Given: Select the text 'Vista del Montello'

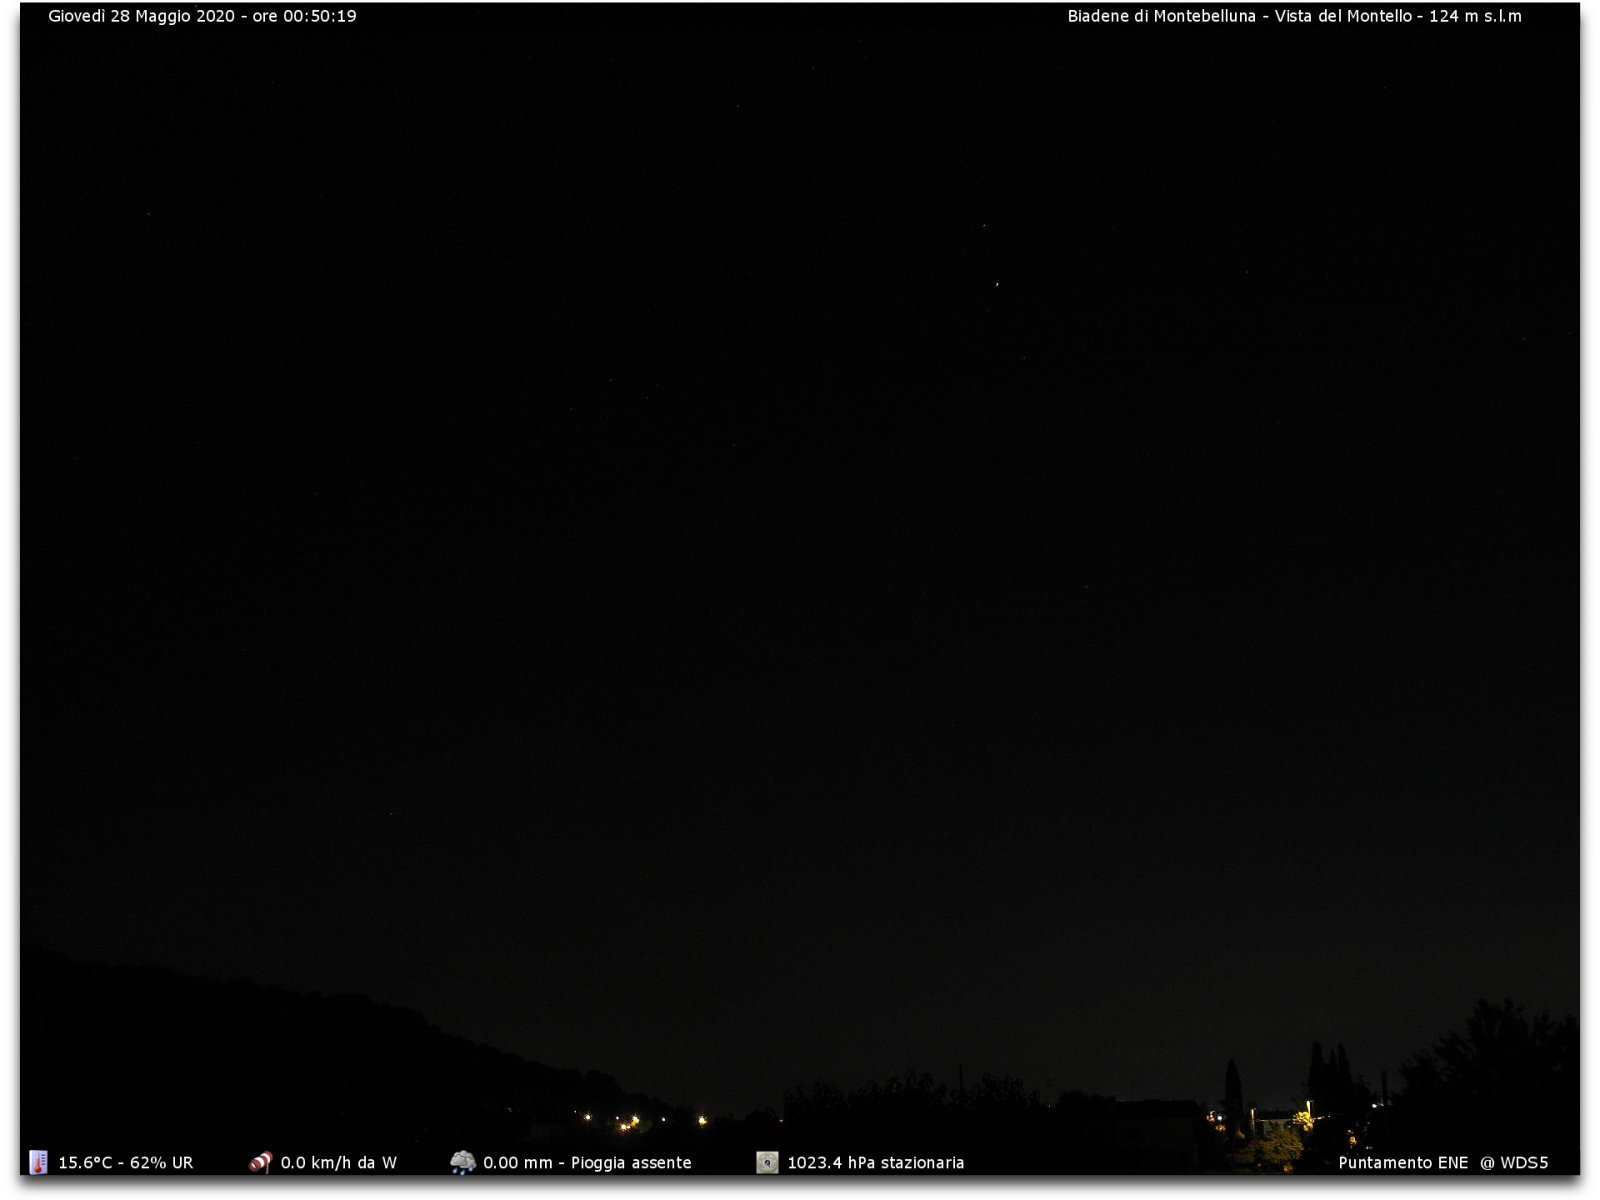Looking at the screenshot, I should [1343, 16].
